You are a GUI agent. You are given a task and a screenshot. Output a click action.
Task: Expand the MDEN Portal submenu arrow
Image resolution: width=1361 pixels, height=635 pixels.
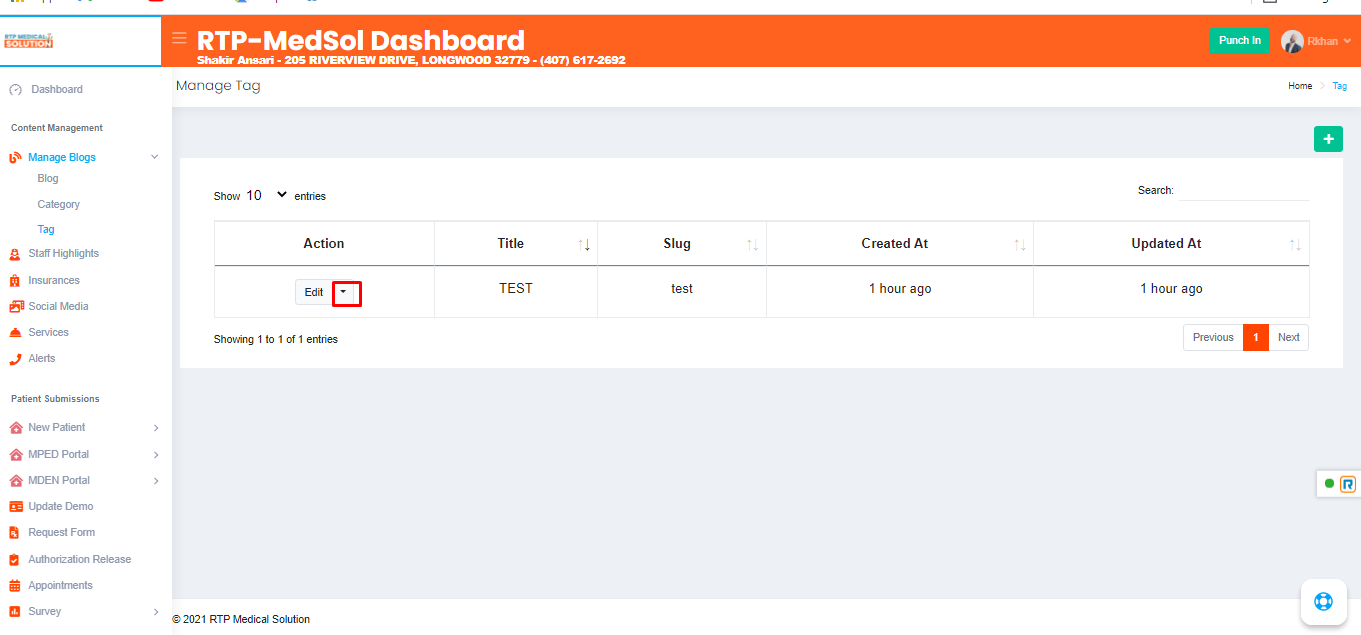click(x=156, y=481)
